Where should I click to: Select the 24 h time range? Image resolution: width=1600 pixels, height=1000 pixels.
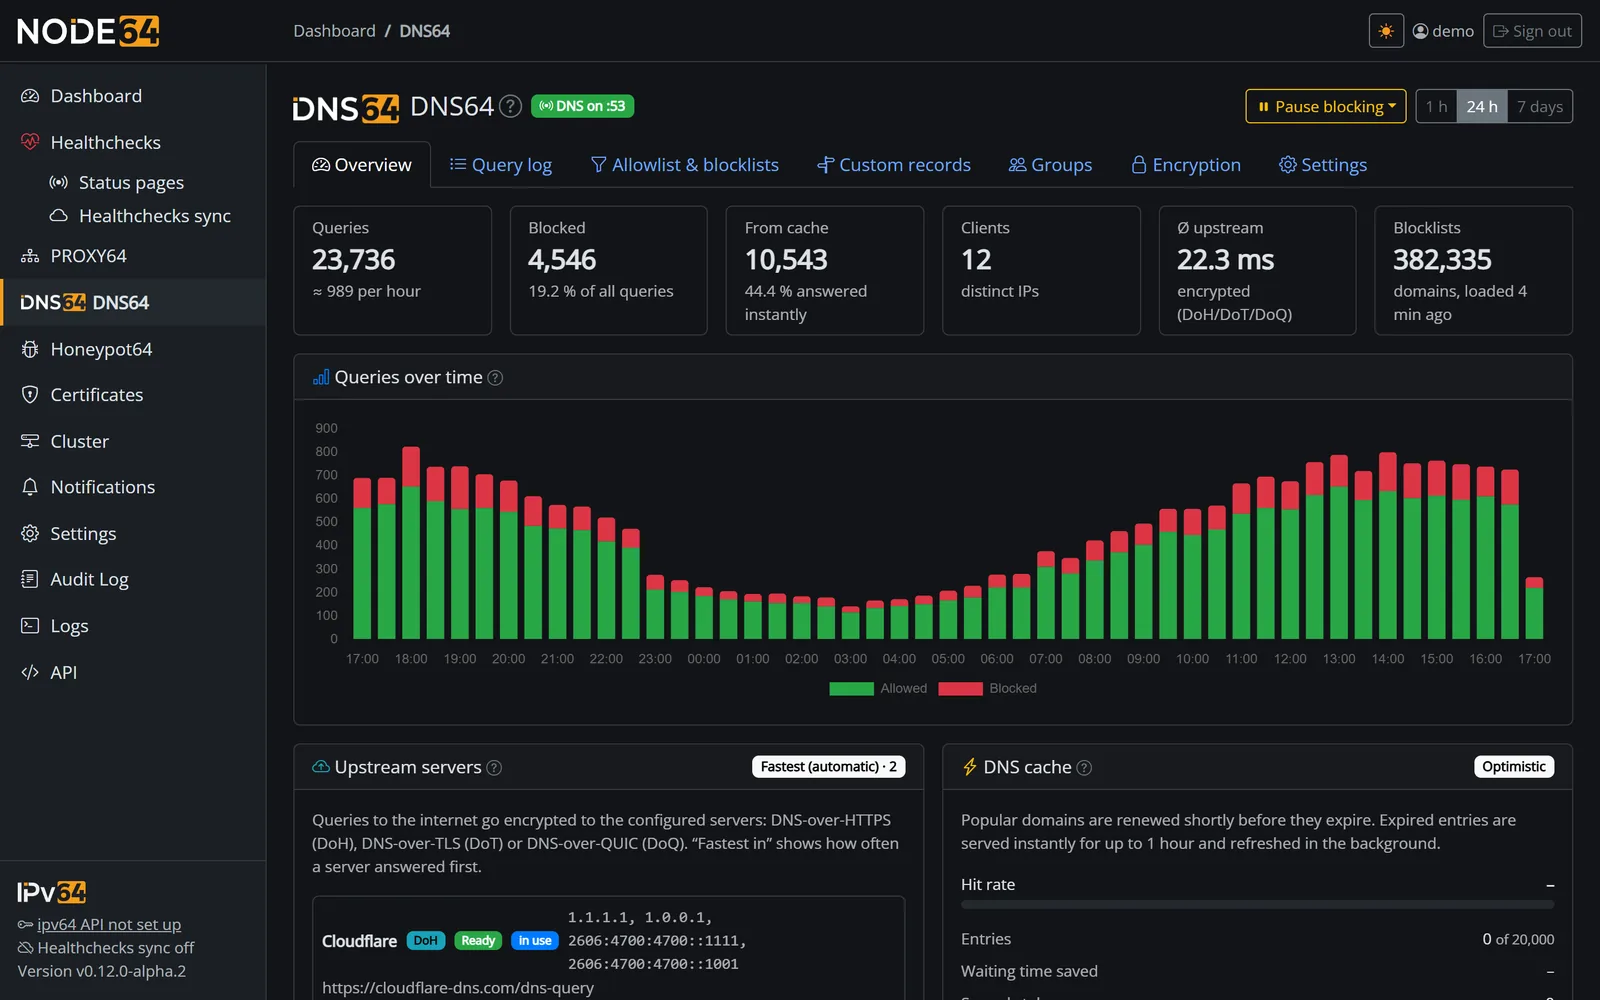tap(1482, 107)
